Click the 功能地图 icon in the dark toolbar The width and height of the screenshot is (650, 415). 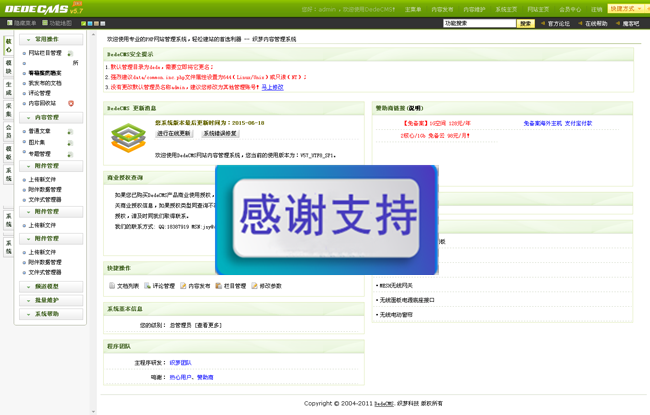[x=45, y=23]
